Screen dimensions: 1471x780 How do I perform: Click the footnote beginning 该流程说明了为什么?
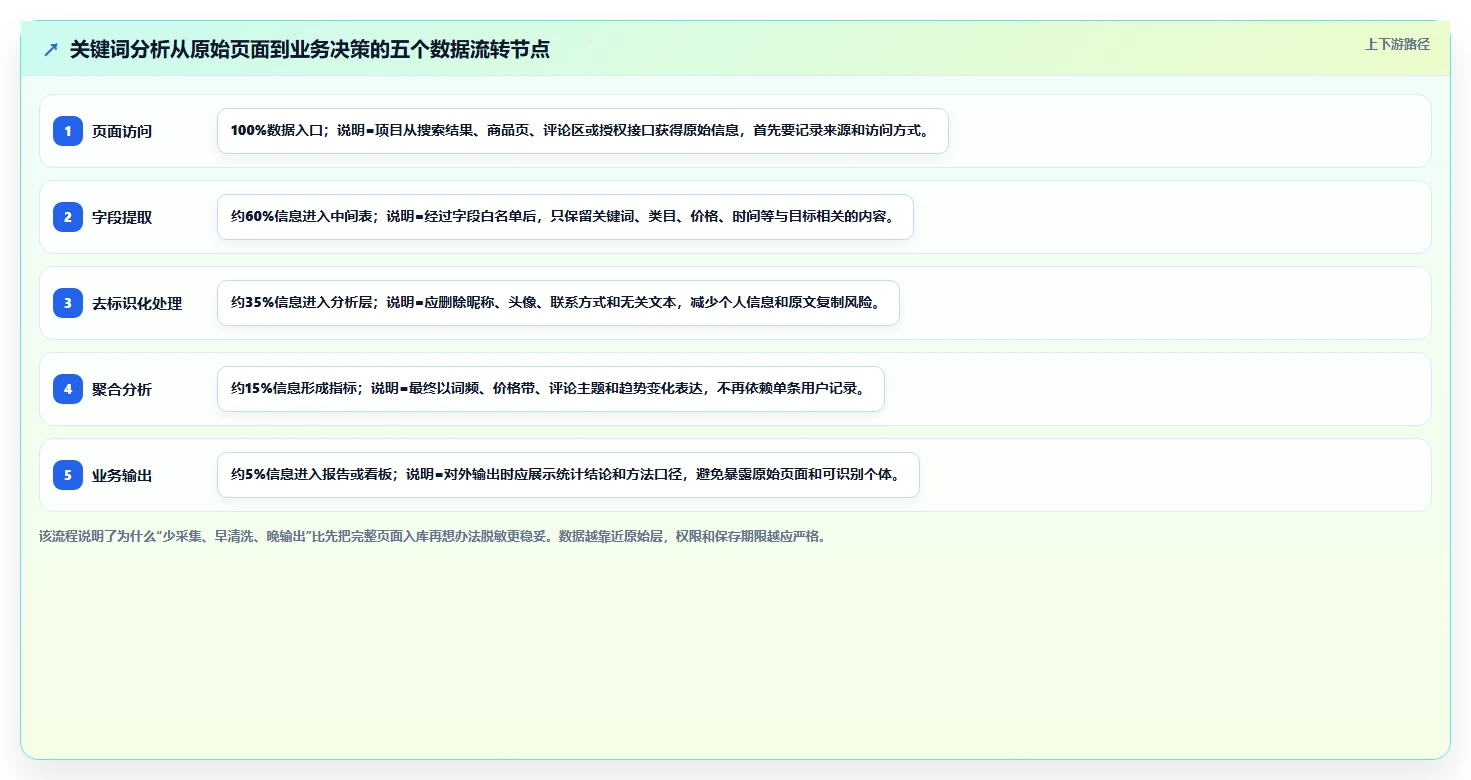click(433, 536)
